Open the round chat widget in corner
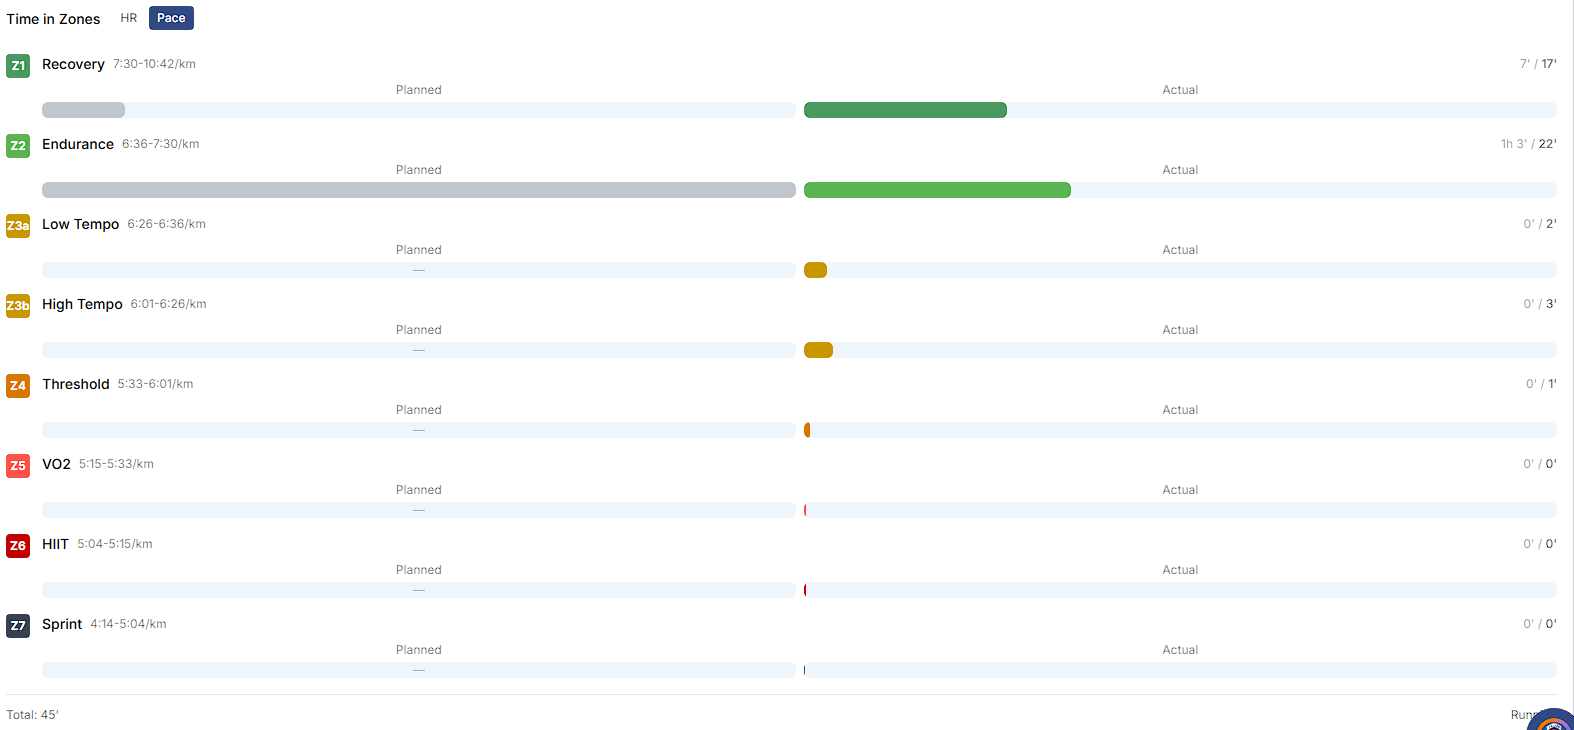 click(1553, 719)
